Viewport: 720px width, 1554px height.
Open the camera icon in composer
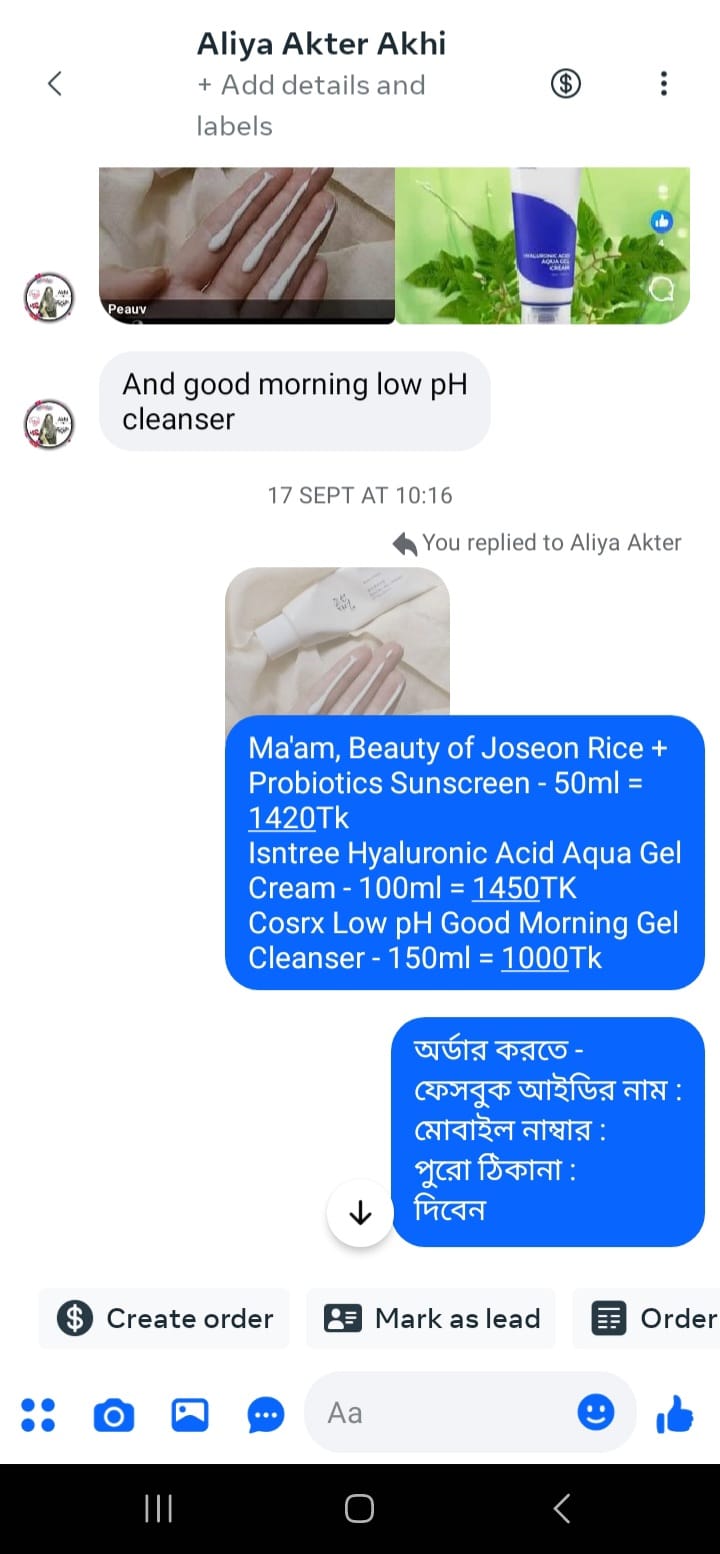114,1415
